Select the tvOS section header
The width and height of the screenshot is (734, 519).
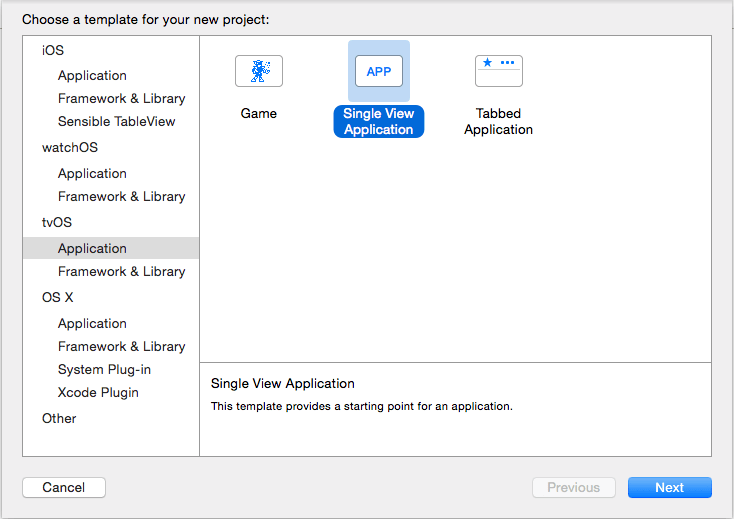click(57, 222)
